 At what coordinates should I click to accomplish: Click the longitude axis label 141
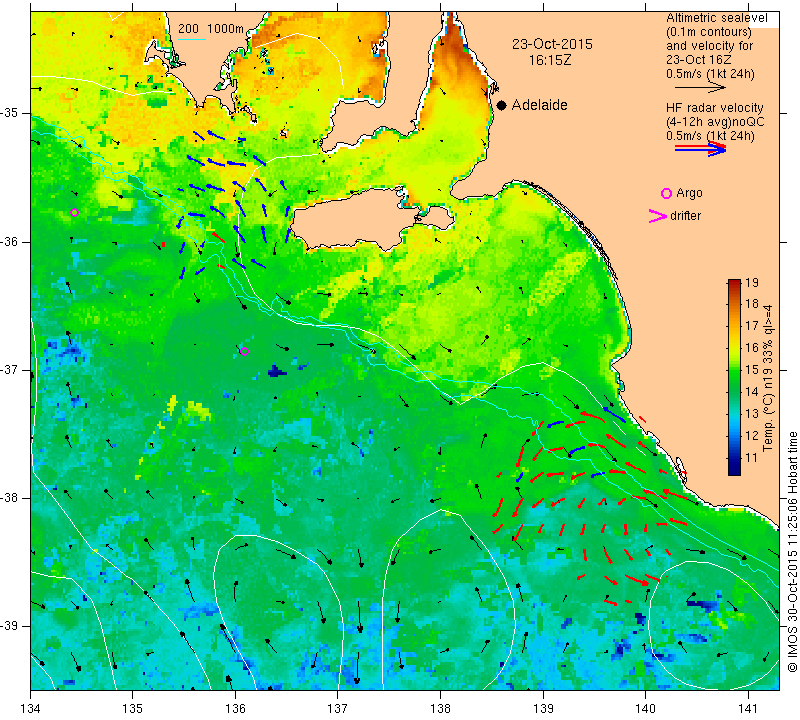[748, 709]
